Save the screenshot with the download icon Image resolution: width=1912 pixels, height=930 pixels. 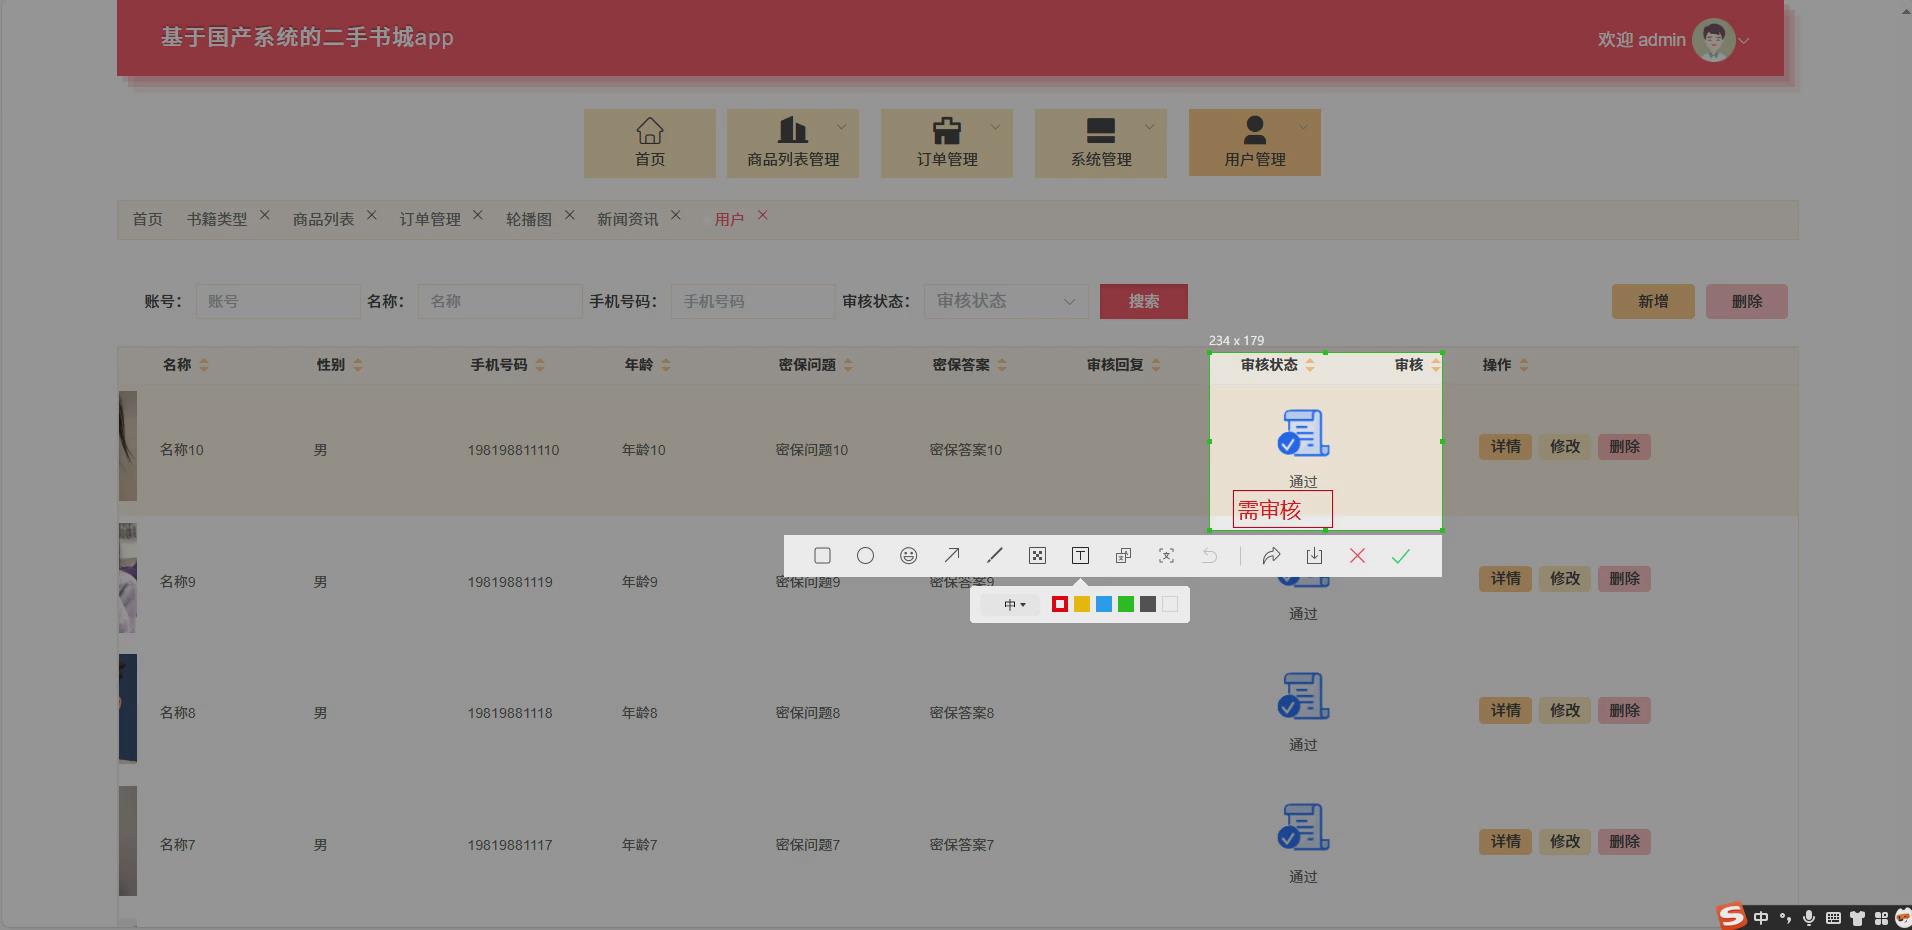coord(1313,555)
